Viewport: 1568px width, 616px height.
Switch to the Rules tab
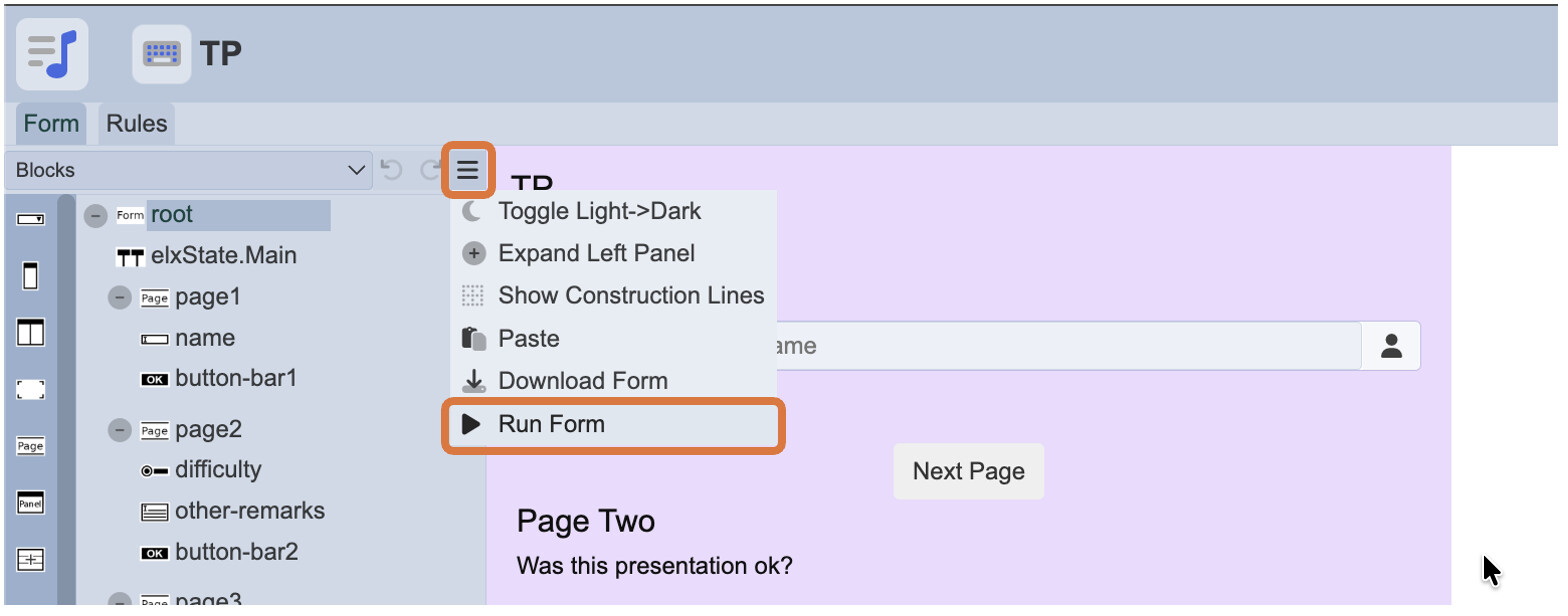(x=137, y=124)
